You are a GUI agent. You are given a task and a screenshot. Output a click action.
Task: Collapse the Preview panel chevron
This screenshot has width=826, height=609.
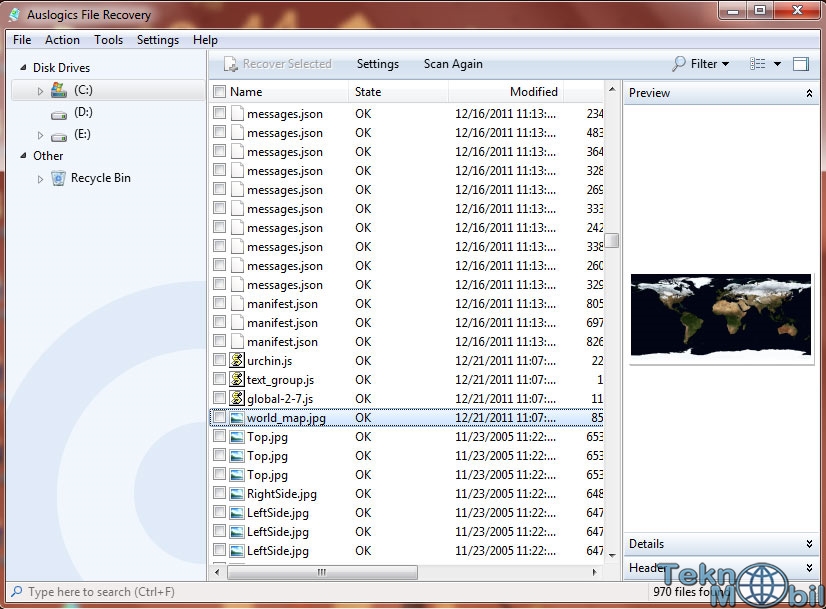click(x=809, y=93)
